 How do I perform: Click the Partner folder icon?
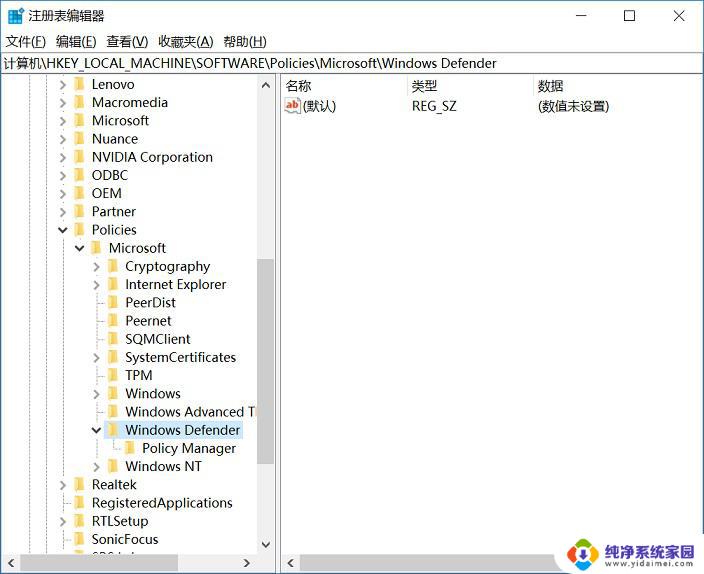[79, 212]
